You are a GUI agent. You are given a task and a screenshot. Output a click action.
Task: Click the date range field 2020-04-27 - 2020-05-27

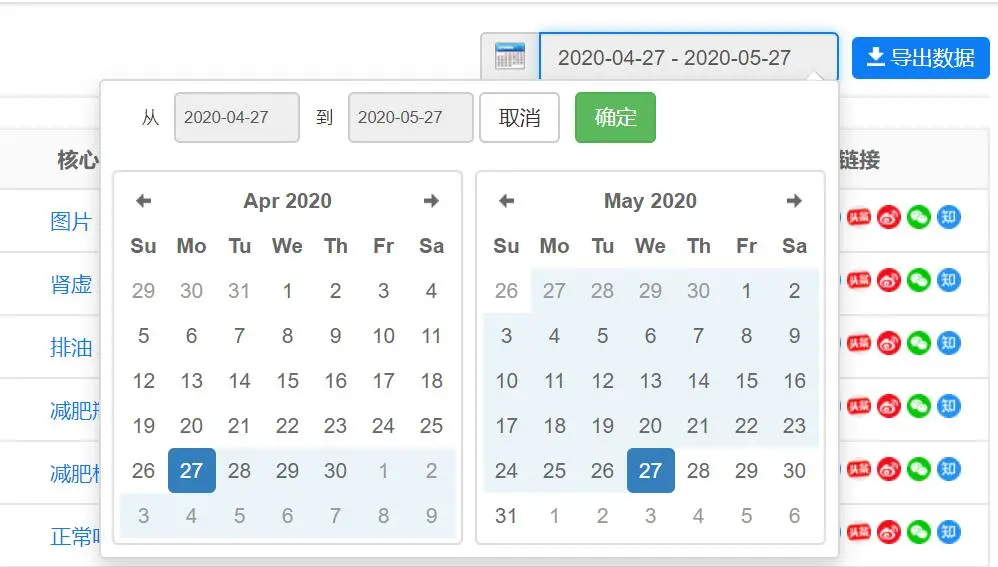pos(688,58)
